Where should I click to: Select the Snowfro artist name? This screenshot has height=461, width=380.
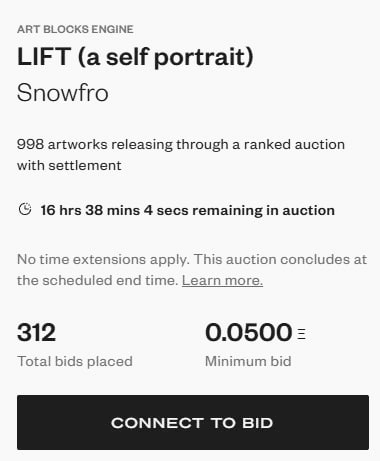pyautogui.click(x=63, y=93)
